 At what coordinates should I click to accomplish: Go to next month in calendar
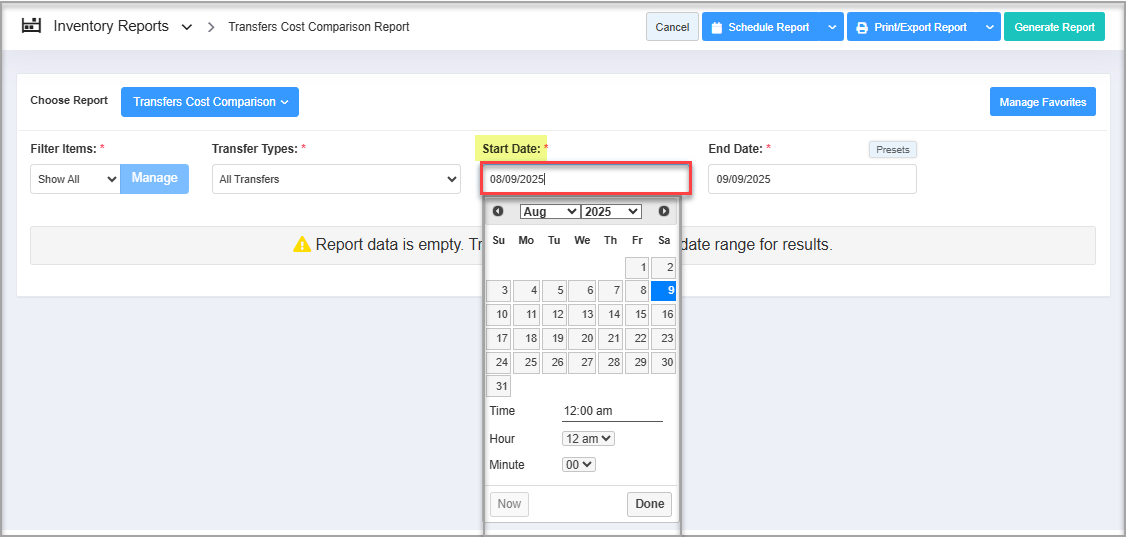664,211
